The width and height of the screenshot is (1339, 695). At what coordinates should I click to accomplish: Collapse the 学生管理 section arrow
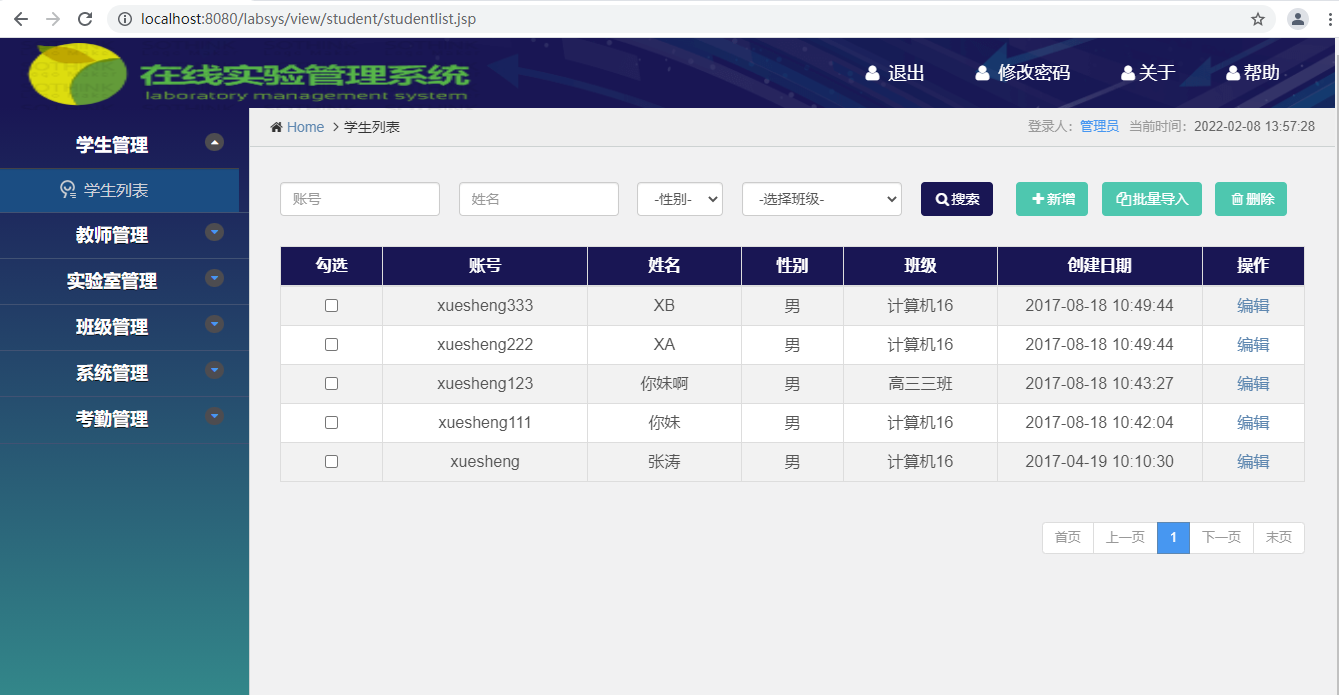(214, 142)
